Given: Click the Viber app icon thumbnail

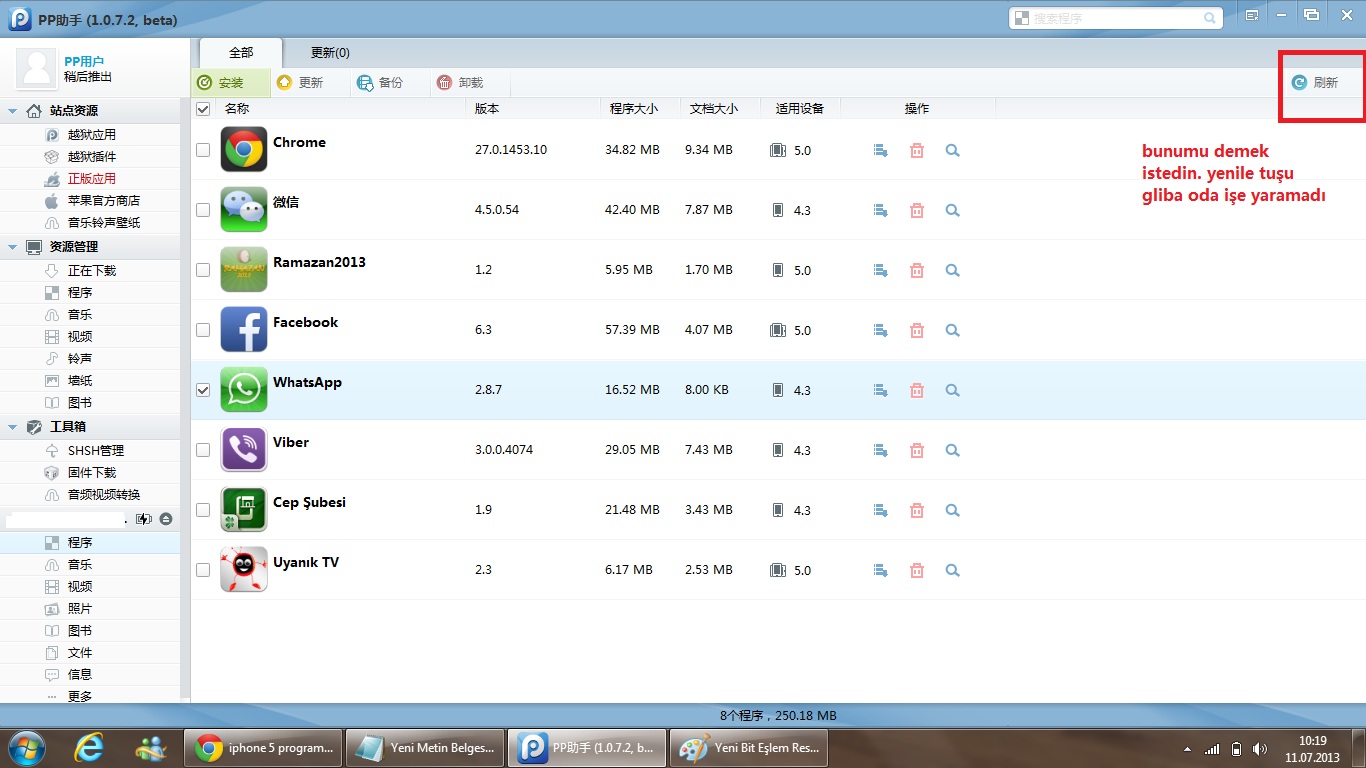Looking at the screenshot, I should click(244, 450).
